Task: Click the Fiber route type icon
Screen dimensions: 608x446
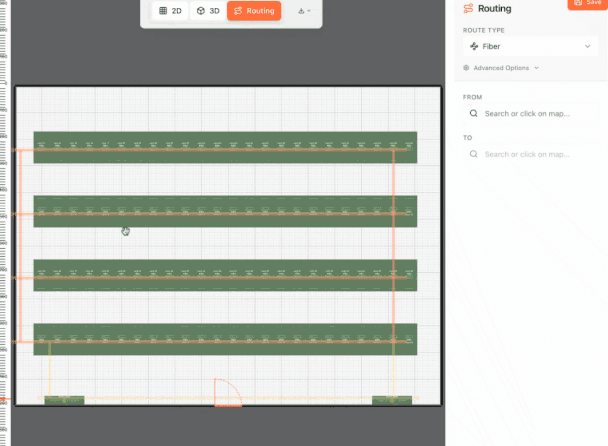Action: pyautogui.click(x=474, y=47)
